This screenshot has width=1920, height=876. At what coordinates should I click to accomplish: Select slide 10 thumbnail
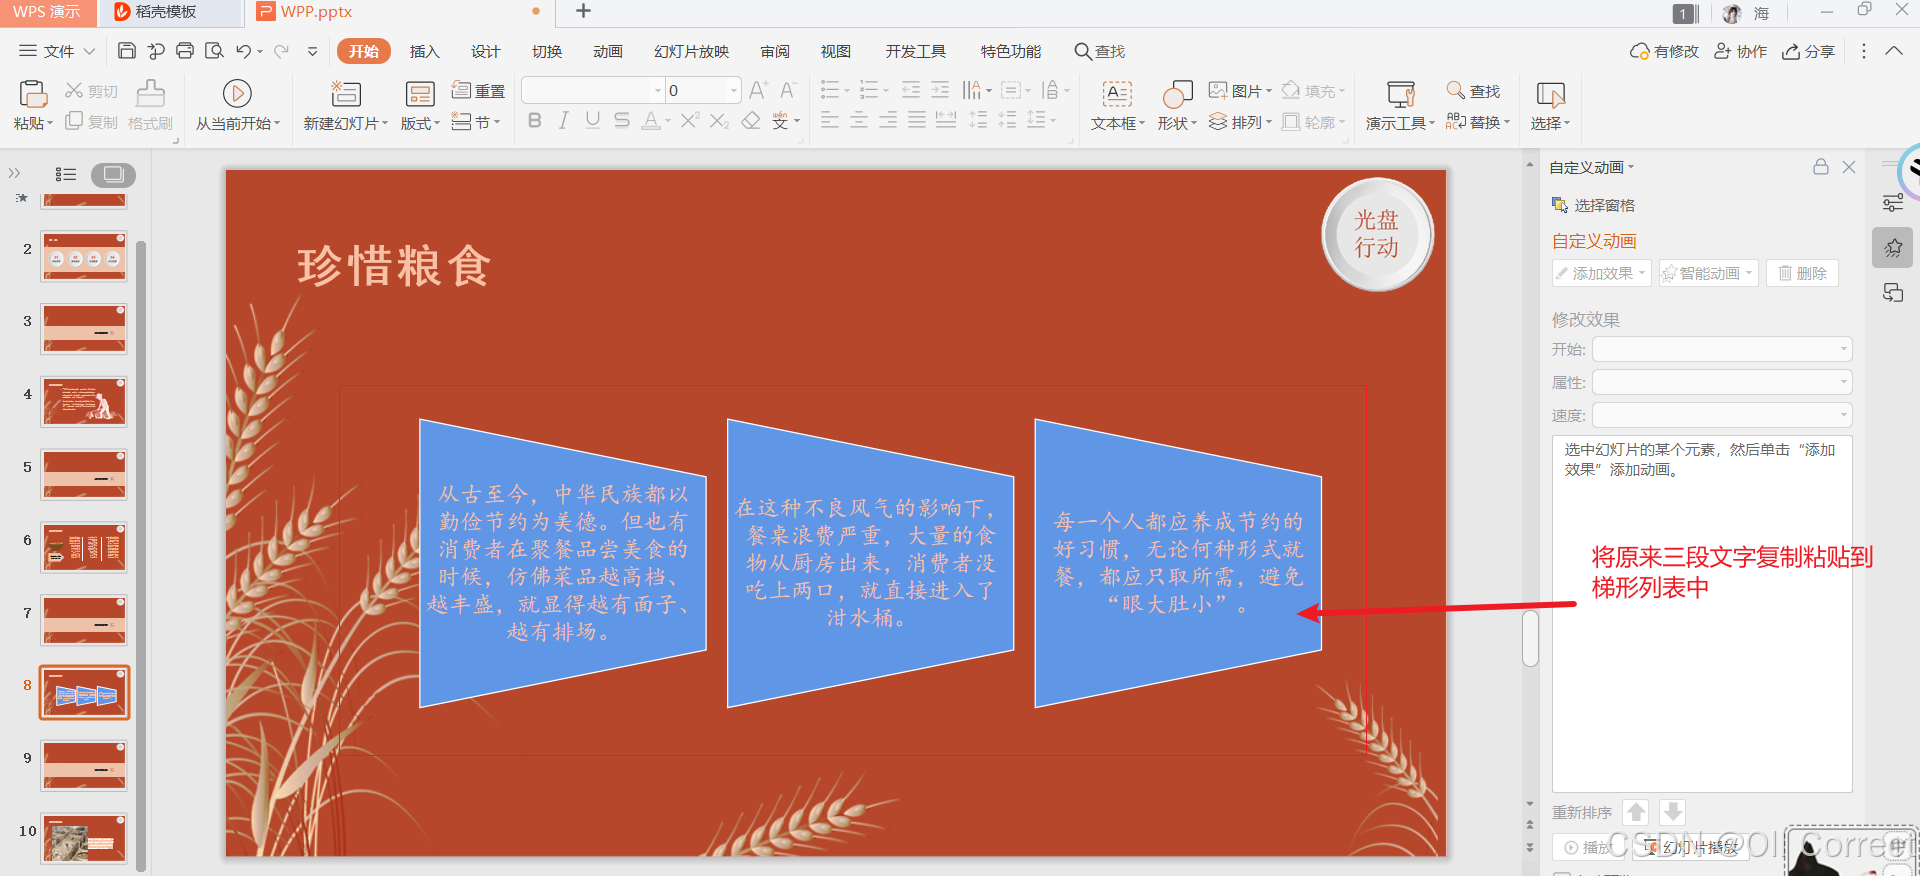pos(84,838)
